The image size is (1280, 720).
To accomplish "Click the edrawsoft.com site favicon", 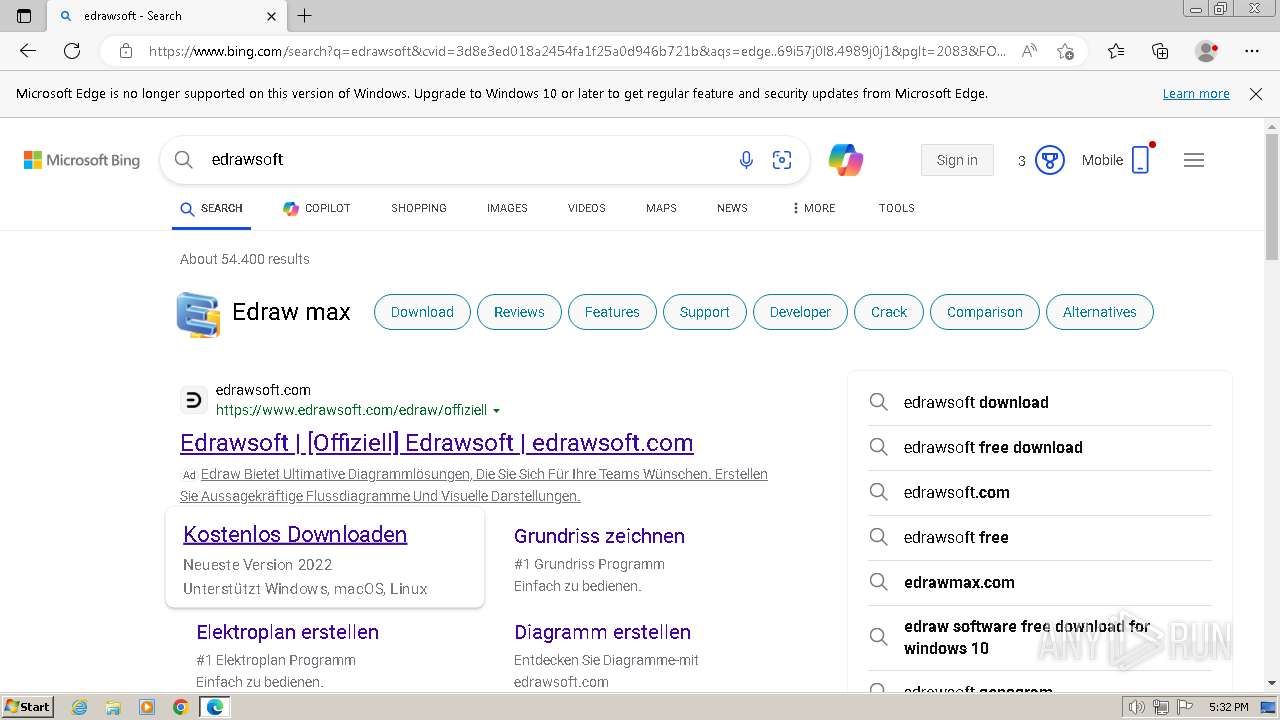I will (x=194, y=400).
